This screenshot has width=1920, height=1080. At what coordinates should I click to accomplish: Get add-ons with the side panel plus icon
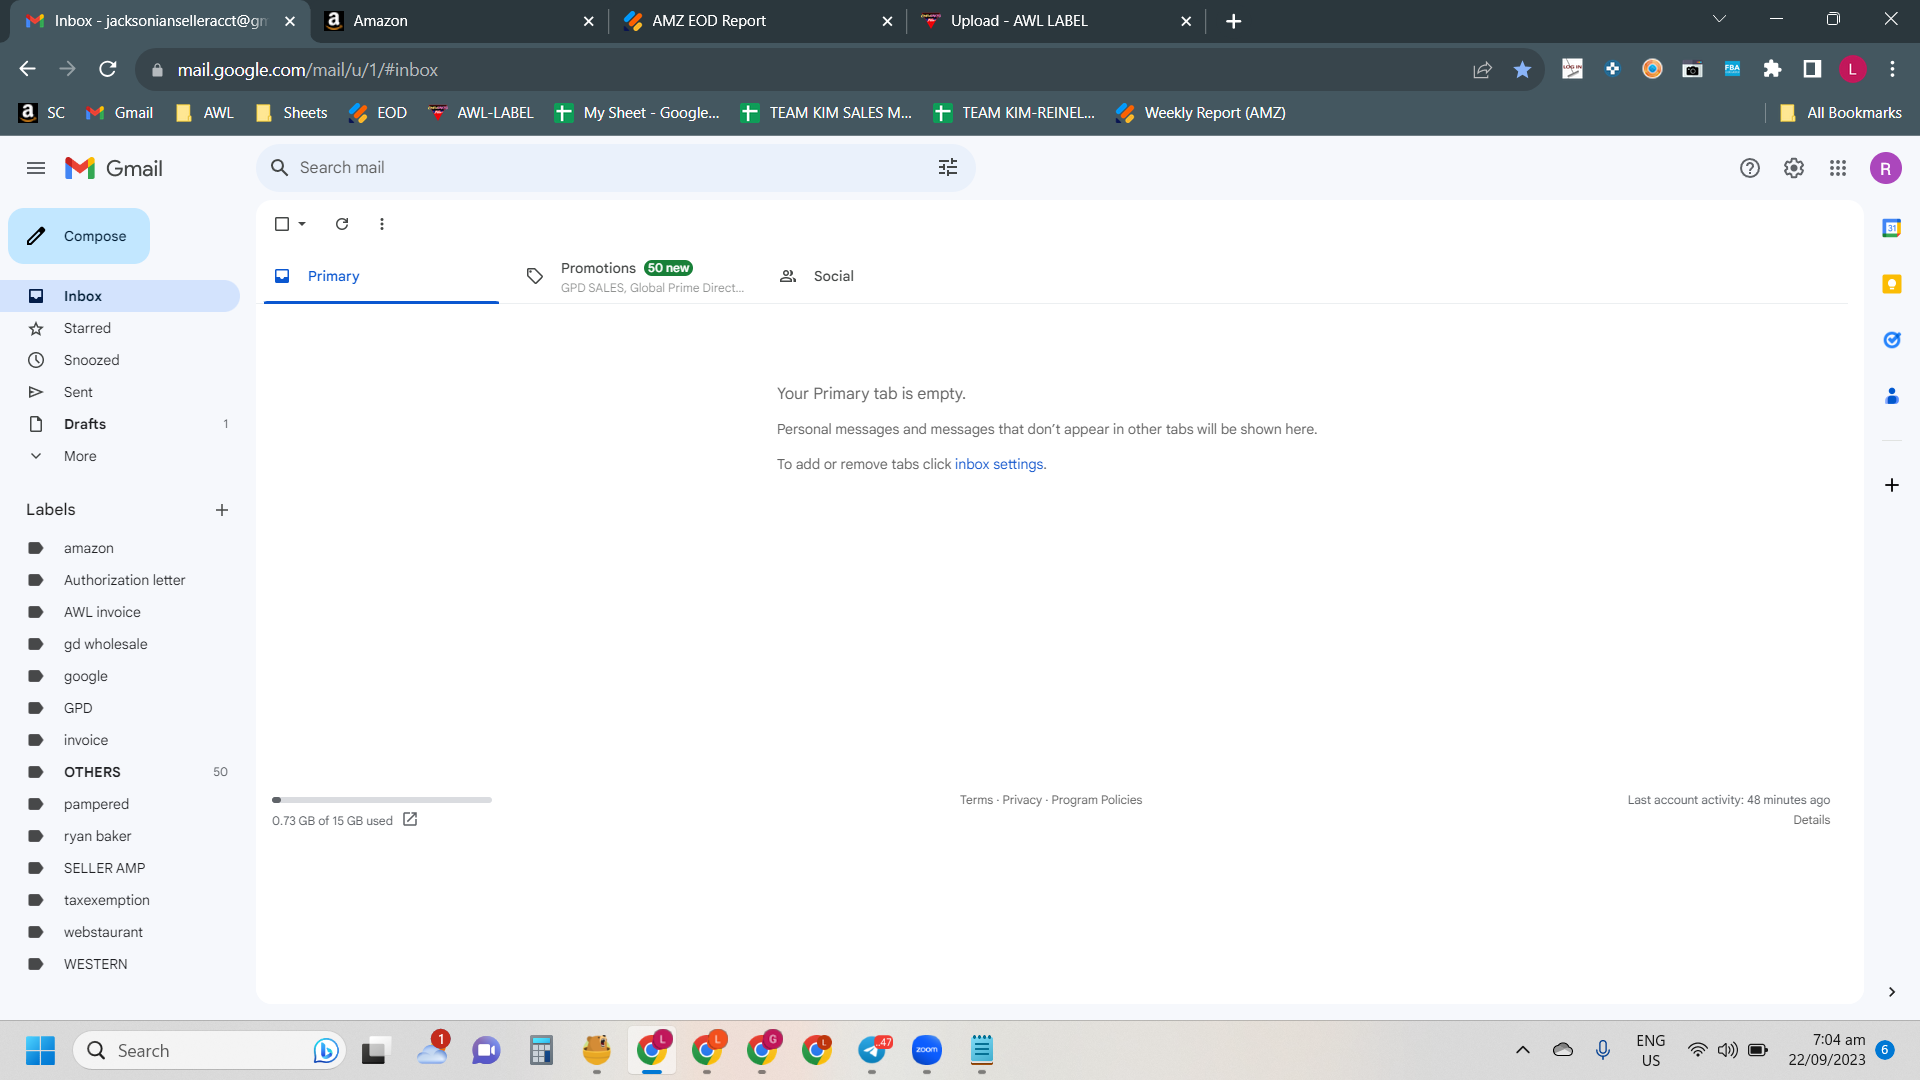[x=1892, y=485]
